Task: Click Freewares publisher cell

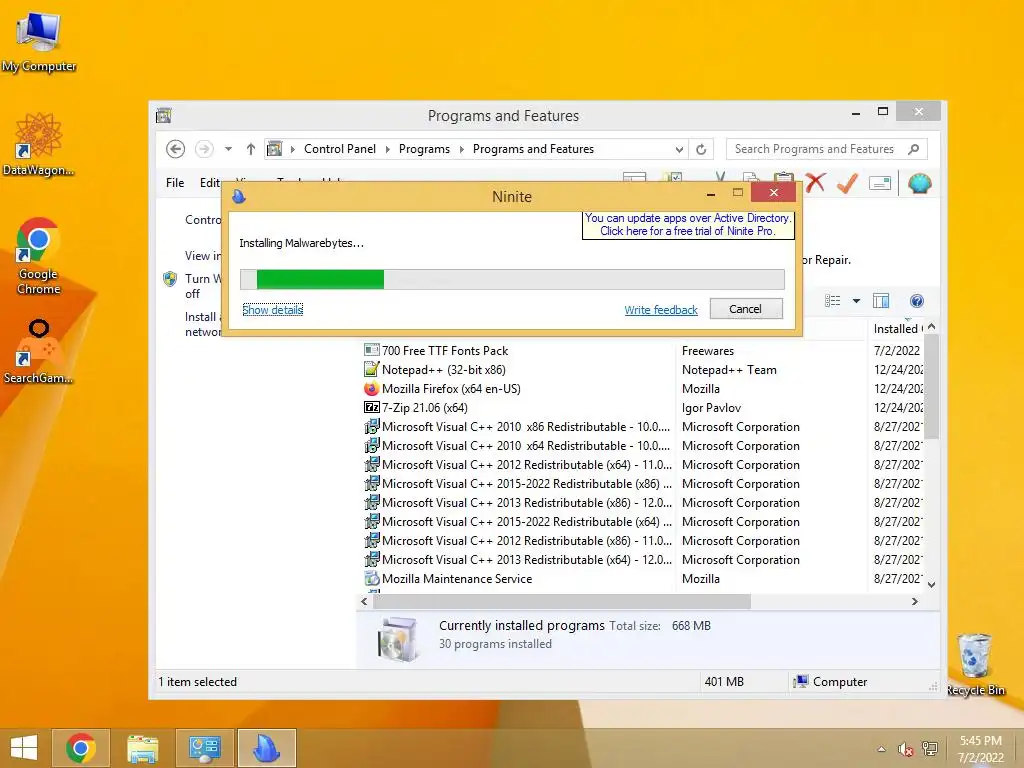Action: [x=708, y=351]
